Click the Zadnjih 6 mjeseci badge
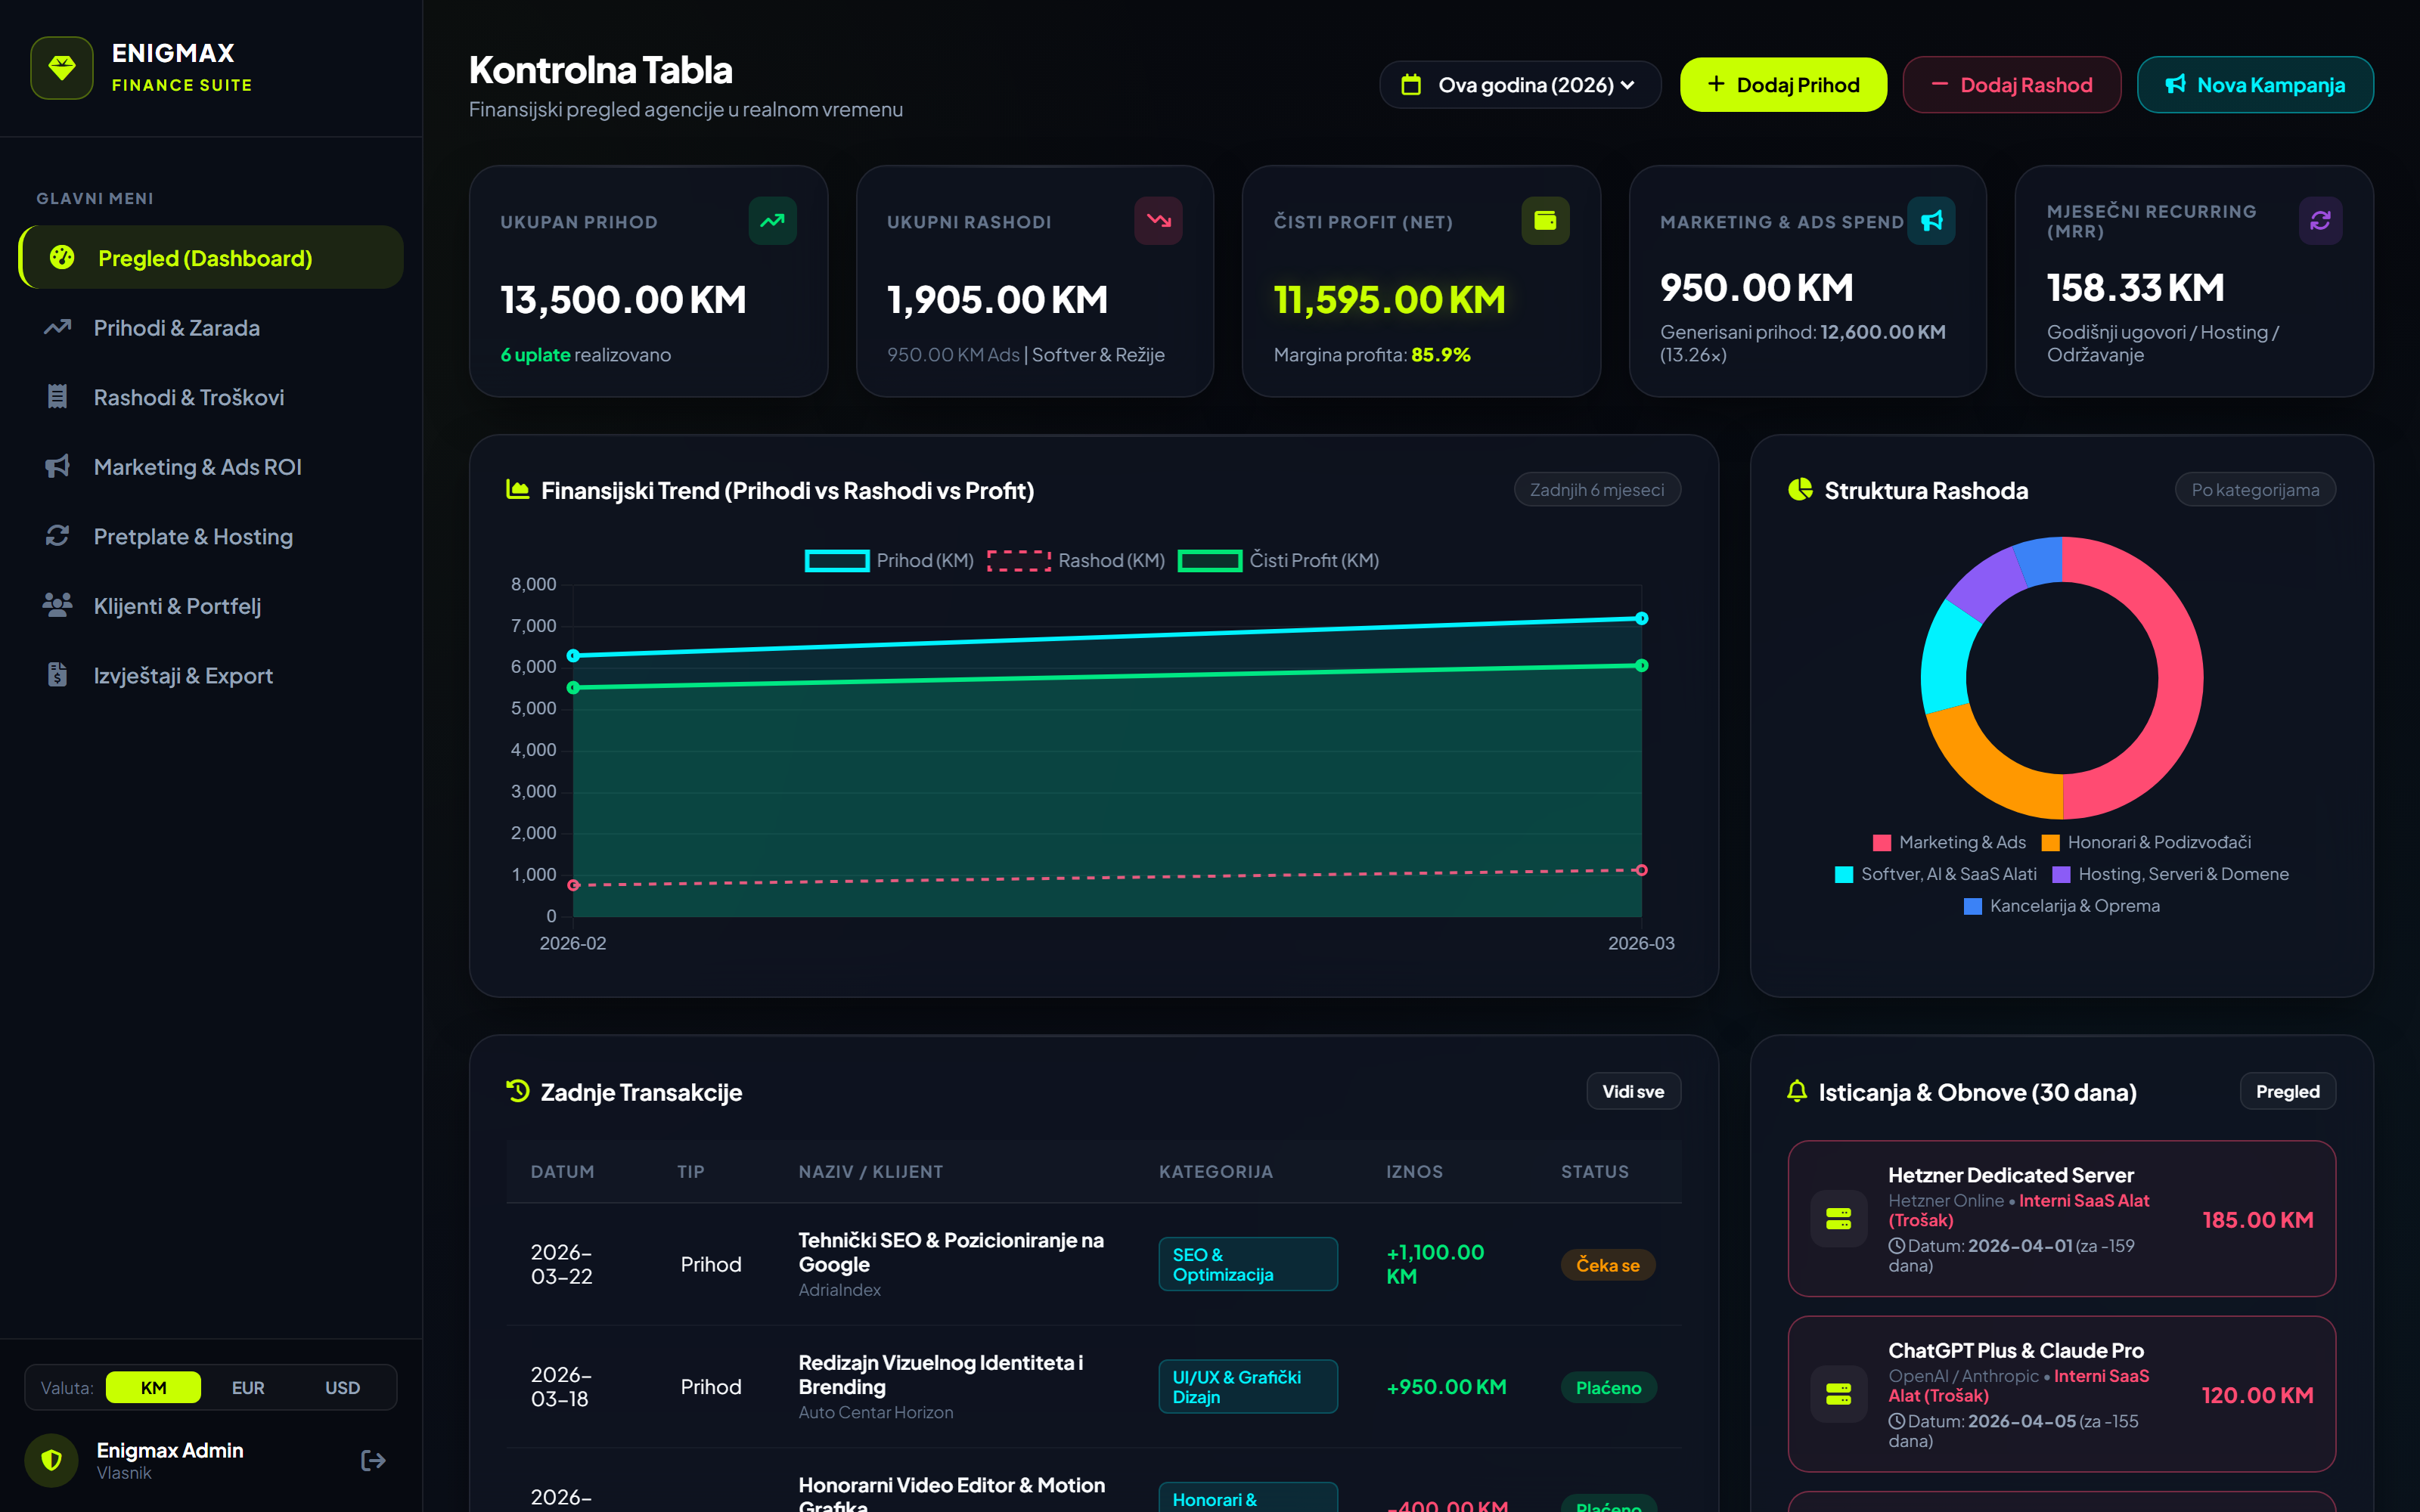Screen dimensions: 2420x1512 coord(1597,490)
